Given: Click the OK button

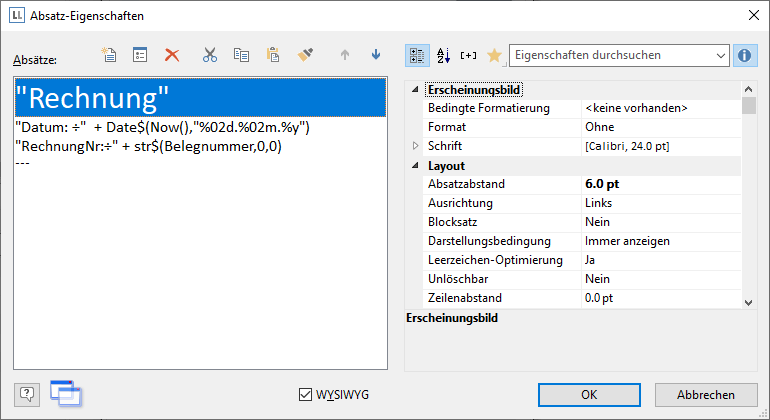Looking at the screenshot, I should click(x=589, y=395).
